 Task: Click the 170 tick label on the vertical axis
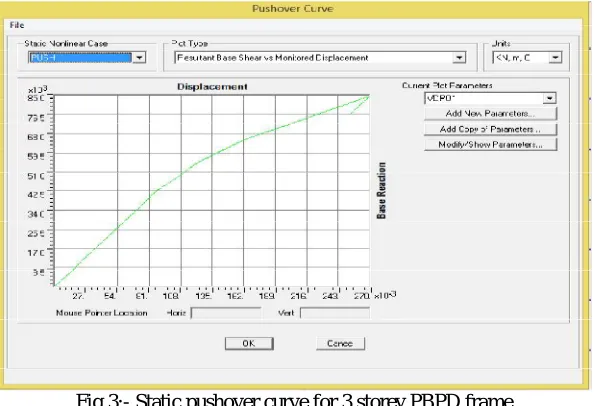click(36, 253)
